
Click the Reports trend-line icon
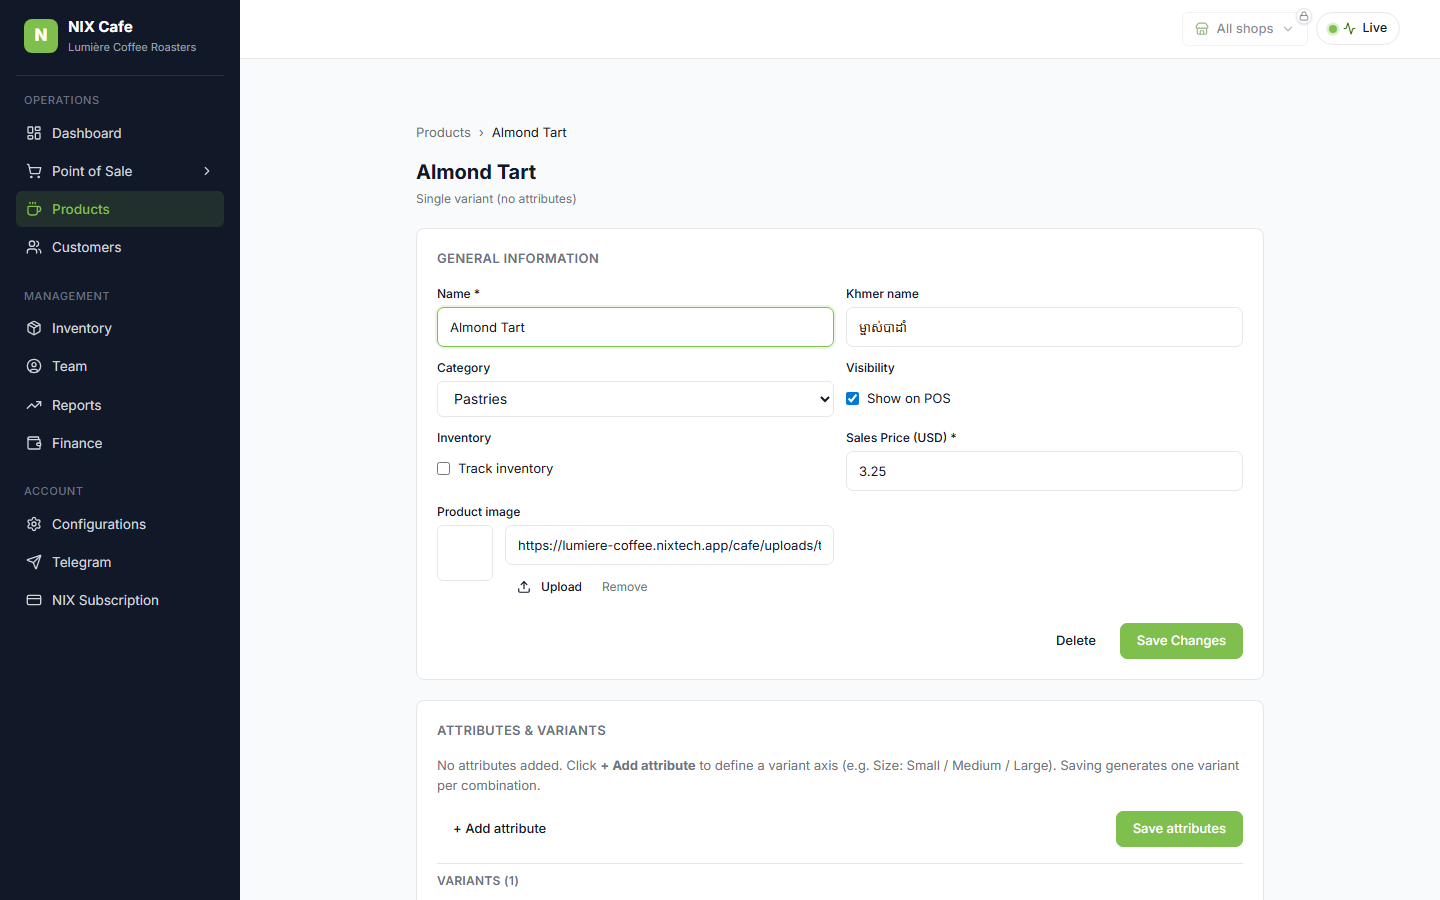(34, 405)
